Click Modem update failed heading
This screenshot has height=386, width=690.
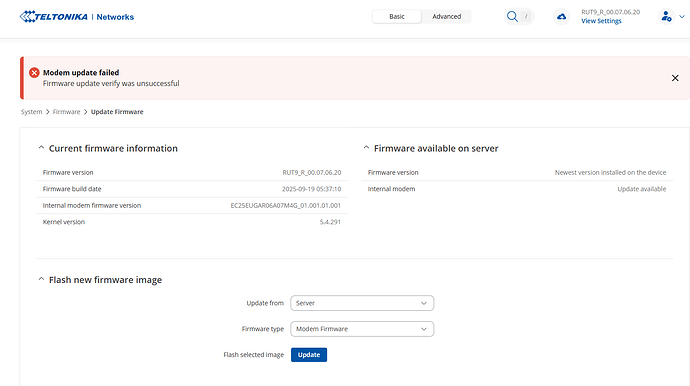pos(81,73)
